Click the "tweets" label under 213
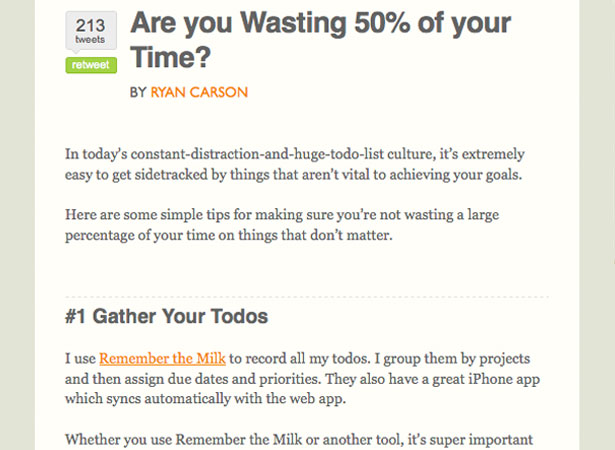Viewport: 615px width, 450px height. 90,40
